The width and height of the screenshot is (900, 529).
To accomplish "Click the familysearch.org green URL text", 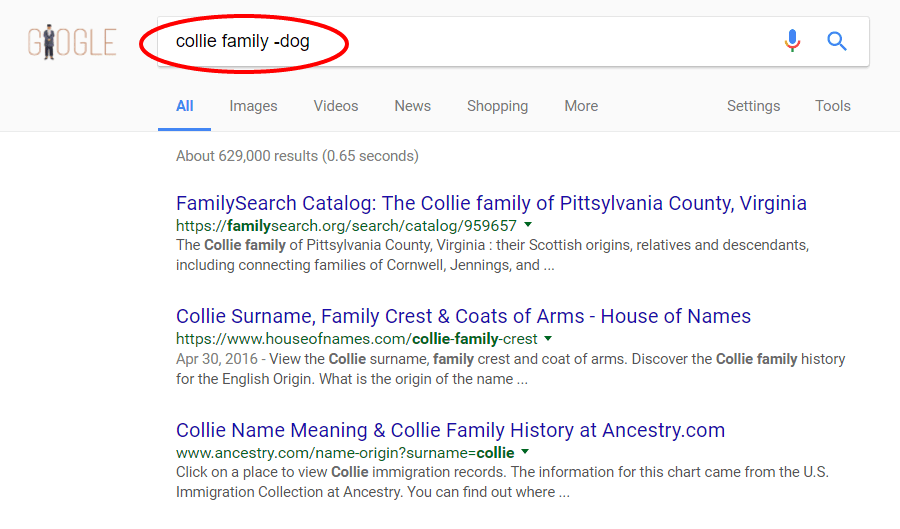I will click(x=346, y=226).
